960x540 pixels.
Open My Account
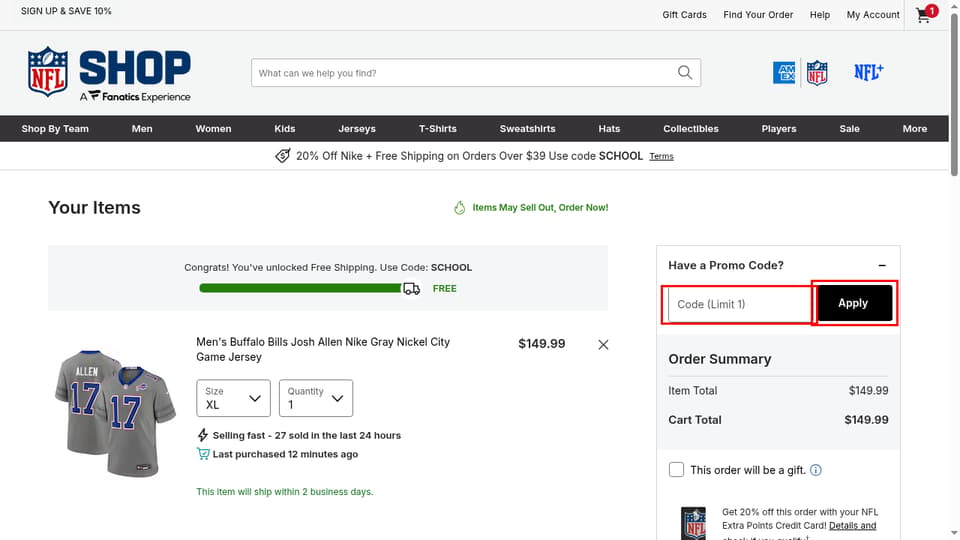point(873,15)
